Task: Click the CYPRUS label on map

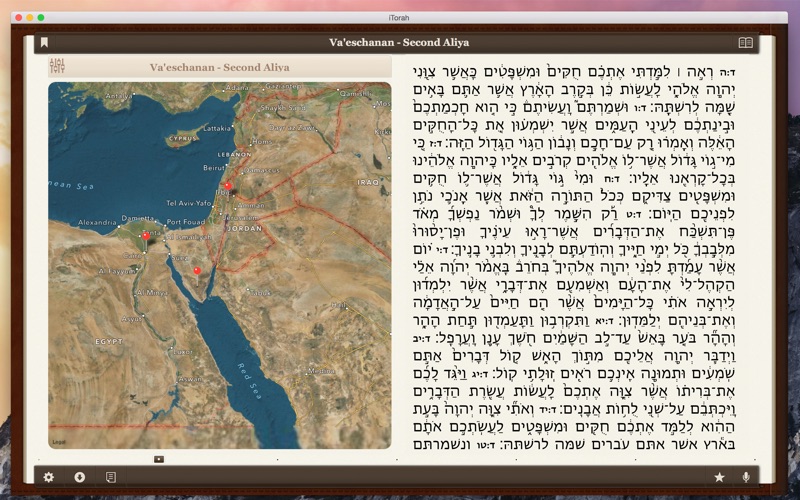Action: point(183,138)
